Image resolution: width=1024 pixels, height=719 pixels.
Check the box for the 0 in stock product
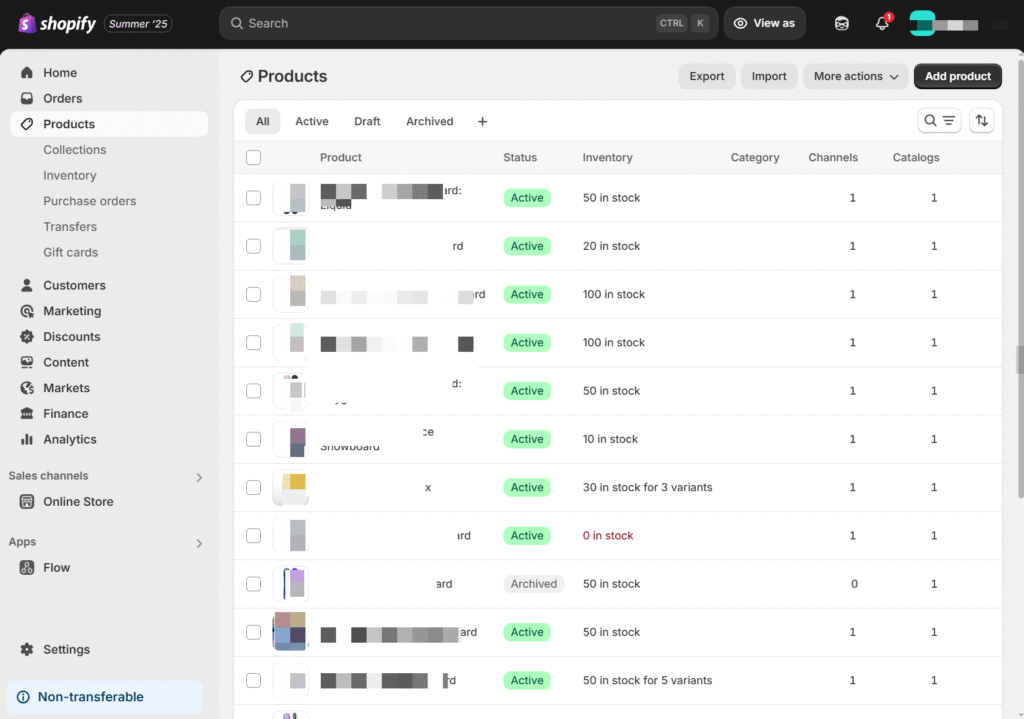tap(253, 536)
